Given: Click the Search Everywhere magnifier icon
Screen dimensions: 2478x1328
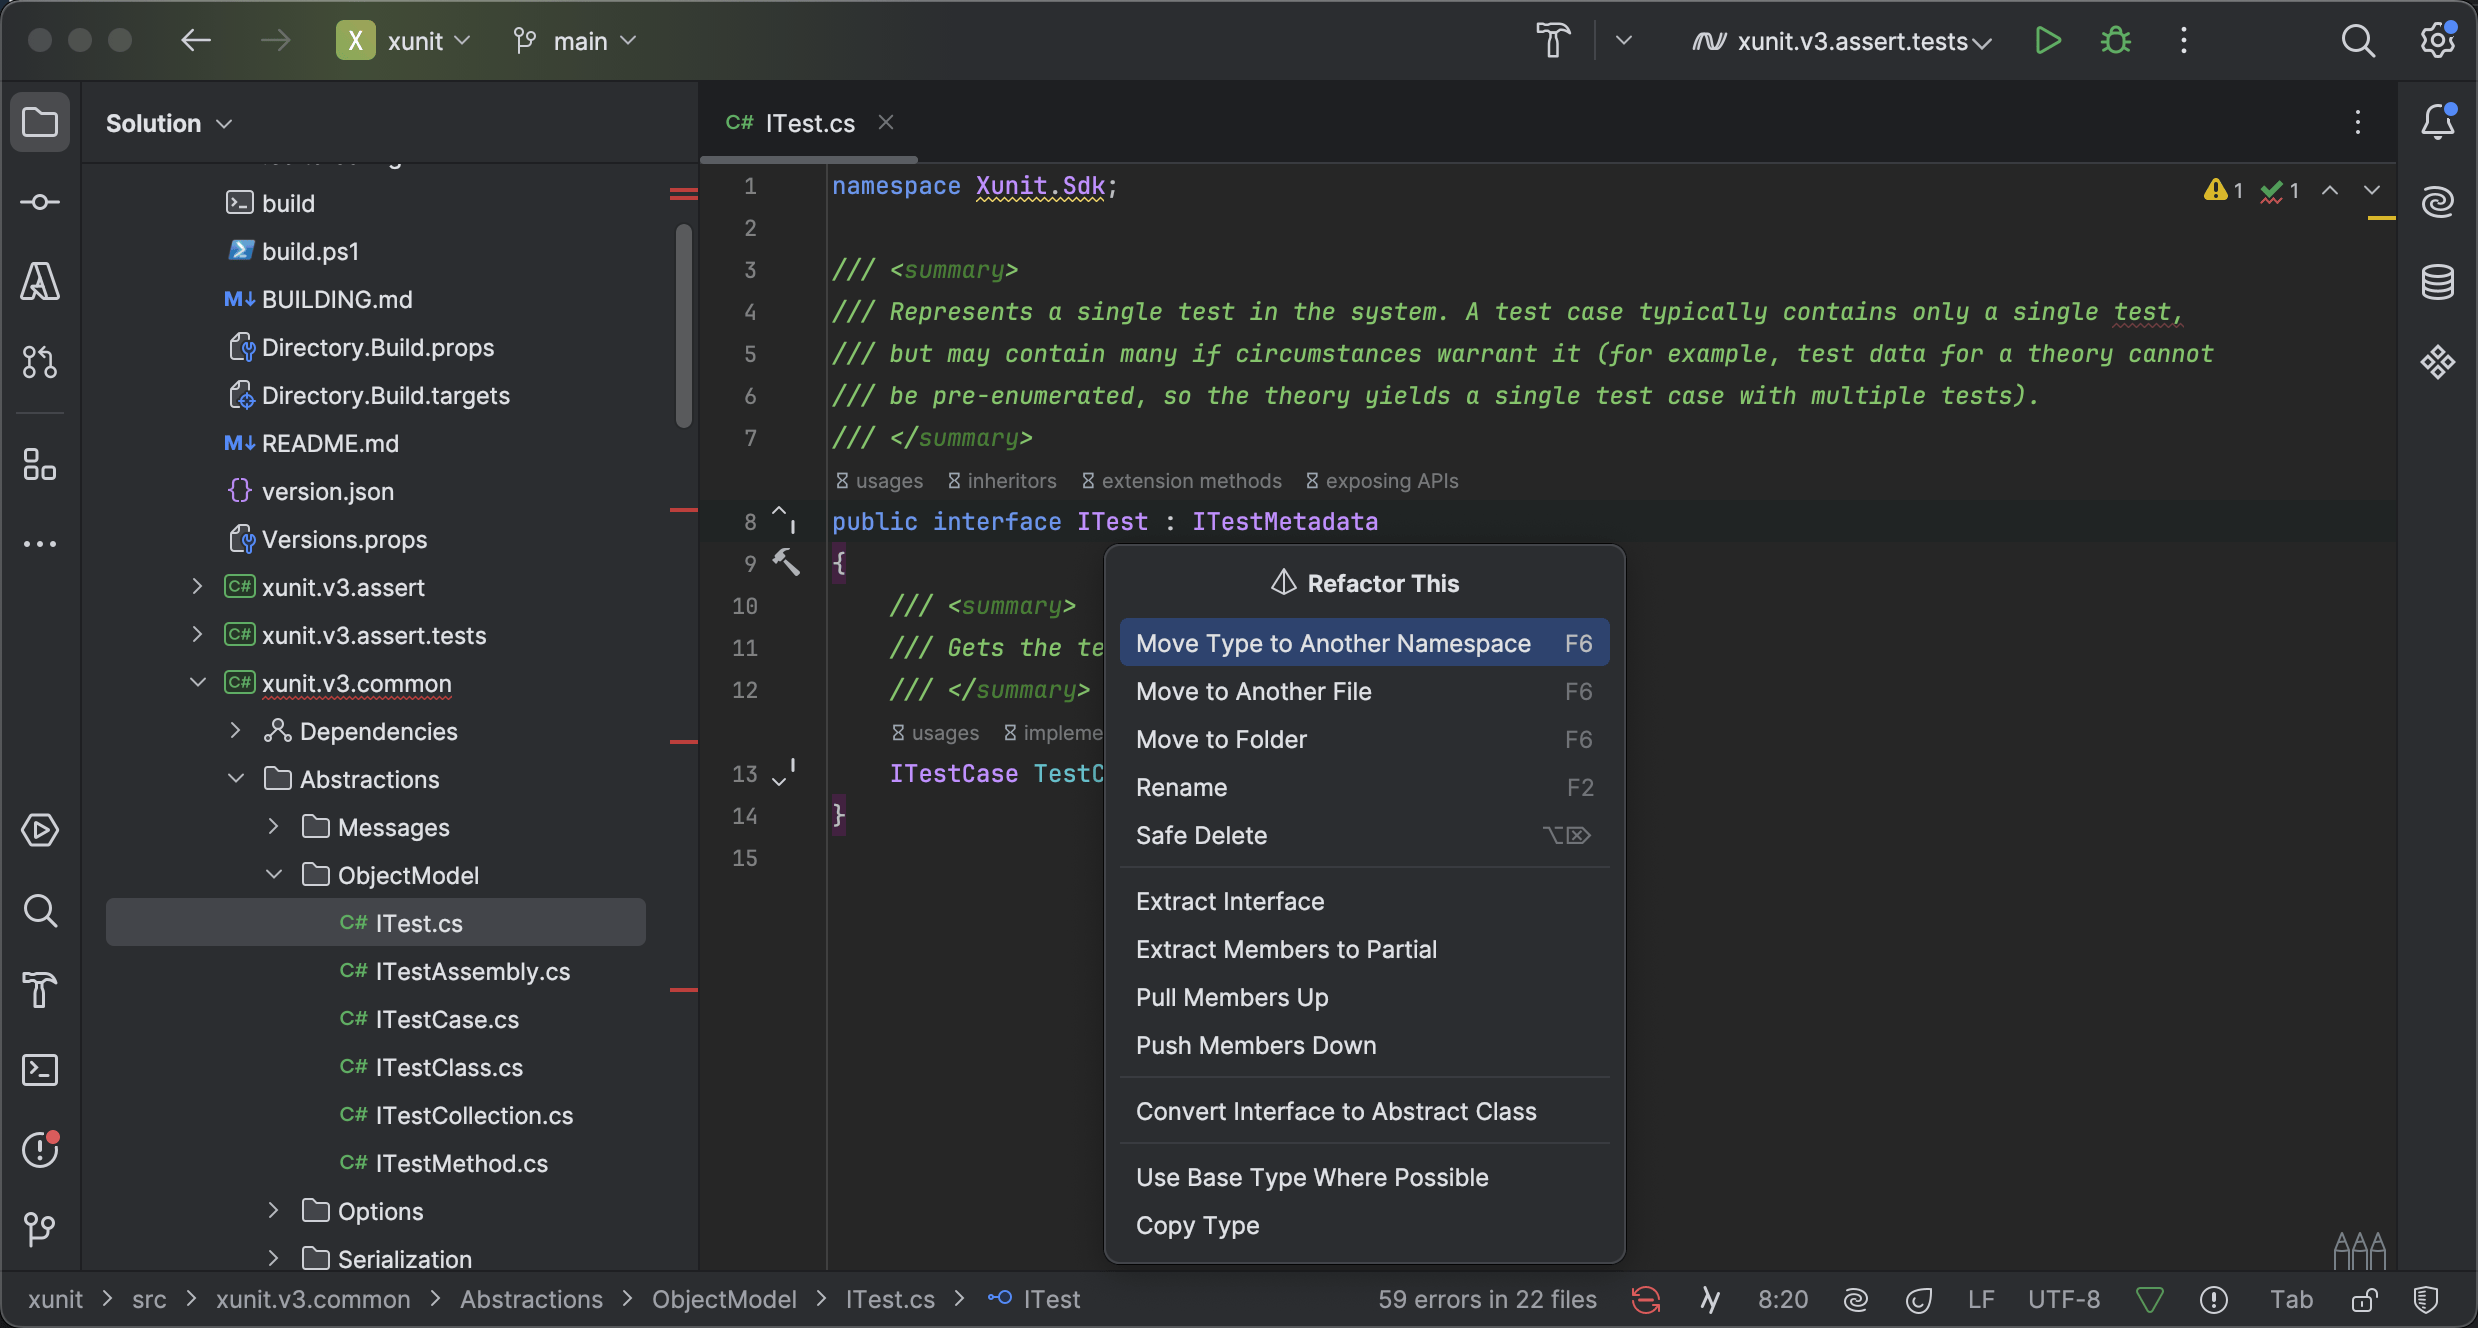Looking at the screenshot, I should click(2357, 41).
